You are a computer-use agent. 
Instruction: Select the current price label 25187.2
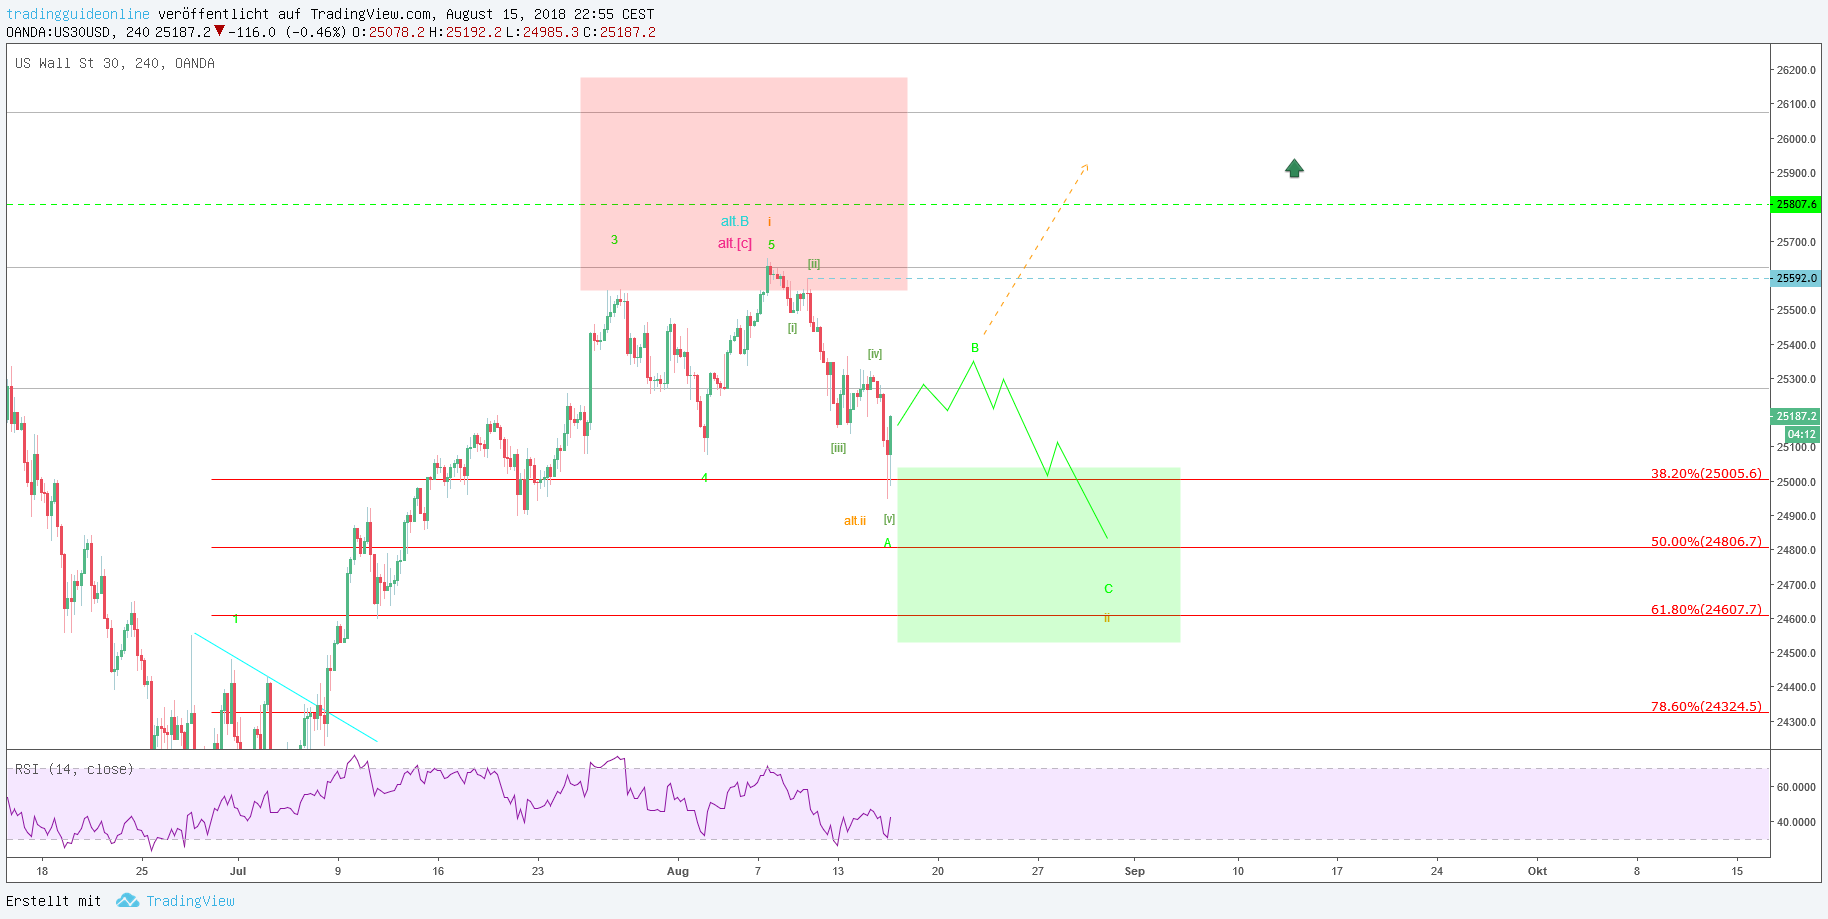point(1796,416)
